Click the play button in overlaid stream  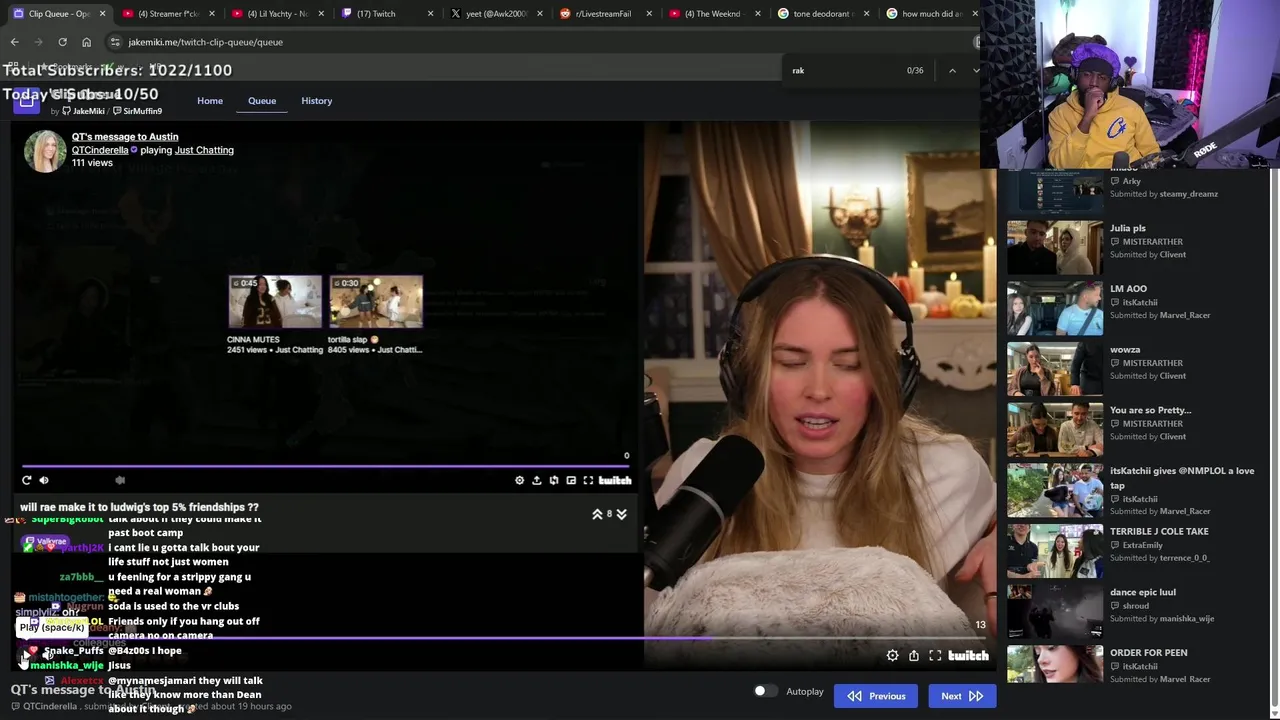[x=25, y=657]
